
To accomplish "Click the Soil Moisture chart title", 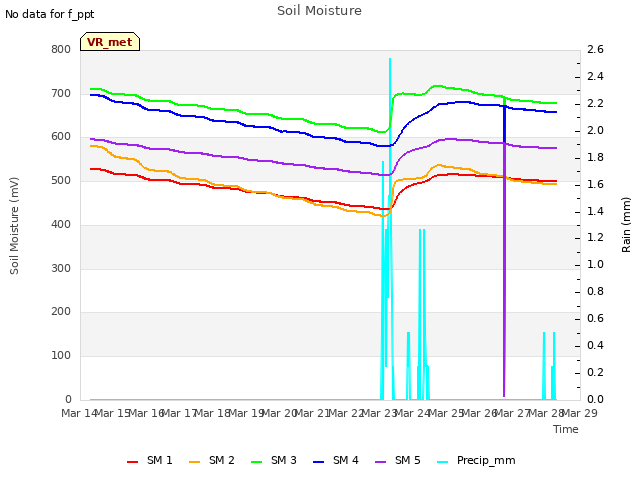I will click(x=319, y=11).
